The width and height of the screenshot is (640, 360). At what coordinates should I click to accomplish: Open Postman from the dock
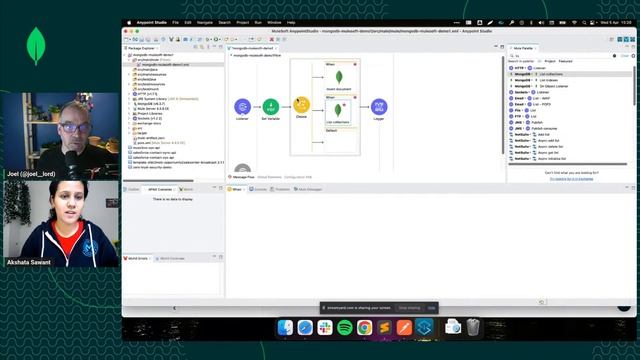pyautogui.click(x=404, y=327)
